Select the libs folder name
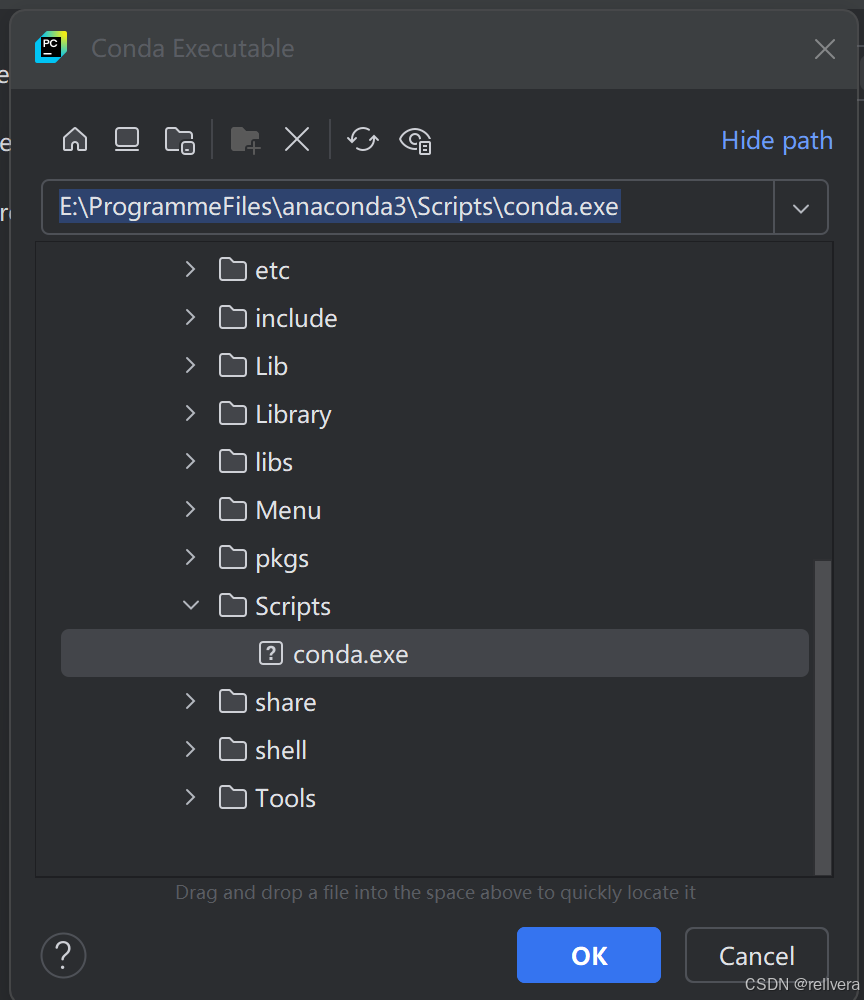Screen dimensions: 864x1000 (x=274, y=462)
